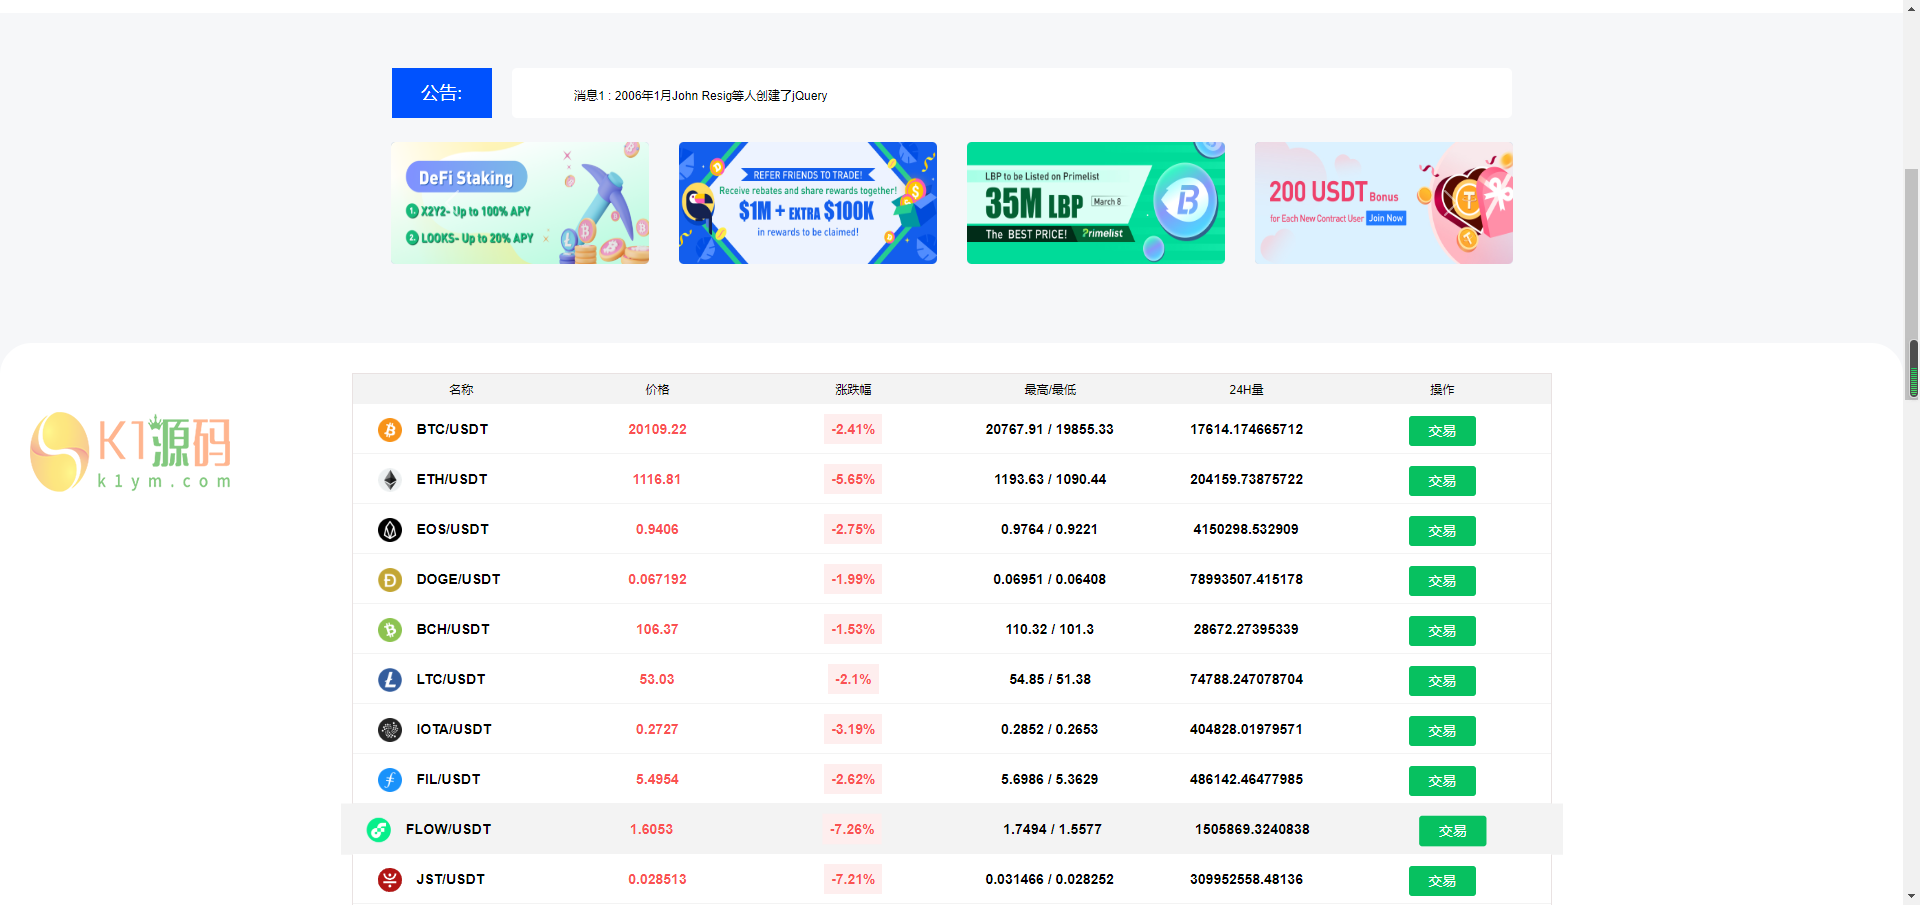1920x905 pixels.
Task: Select the DOGE/USDT pair name
Action: tap(458, 579)
